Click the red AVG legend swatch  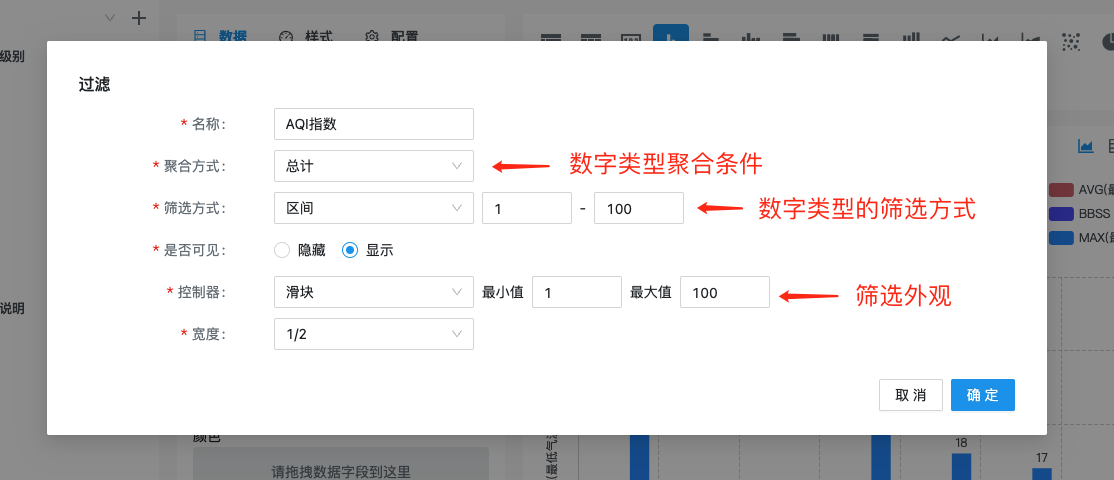[1061, 190]
